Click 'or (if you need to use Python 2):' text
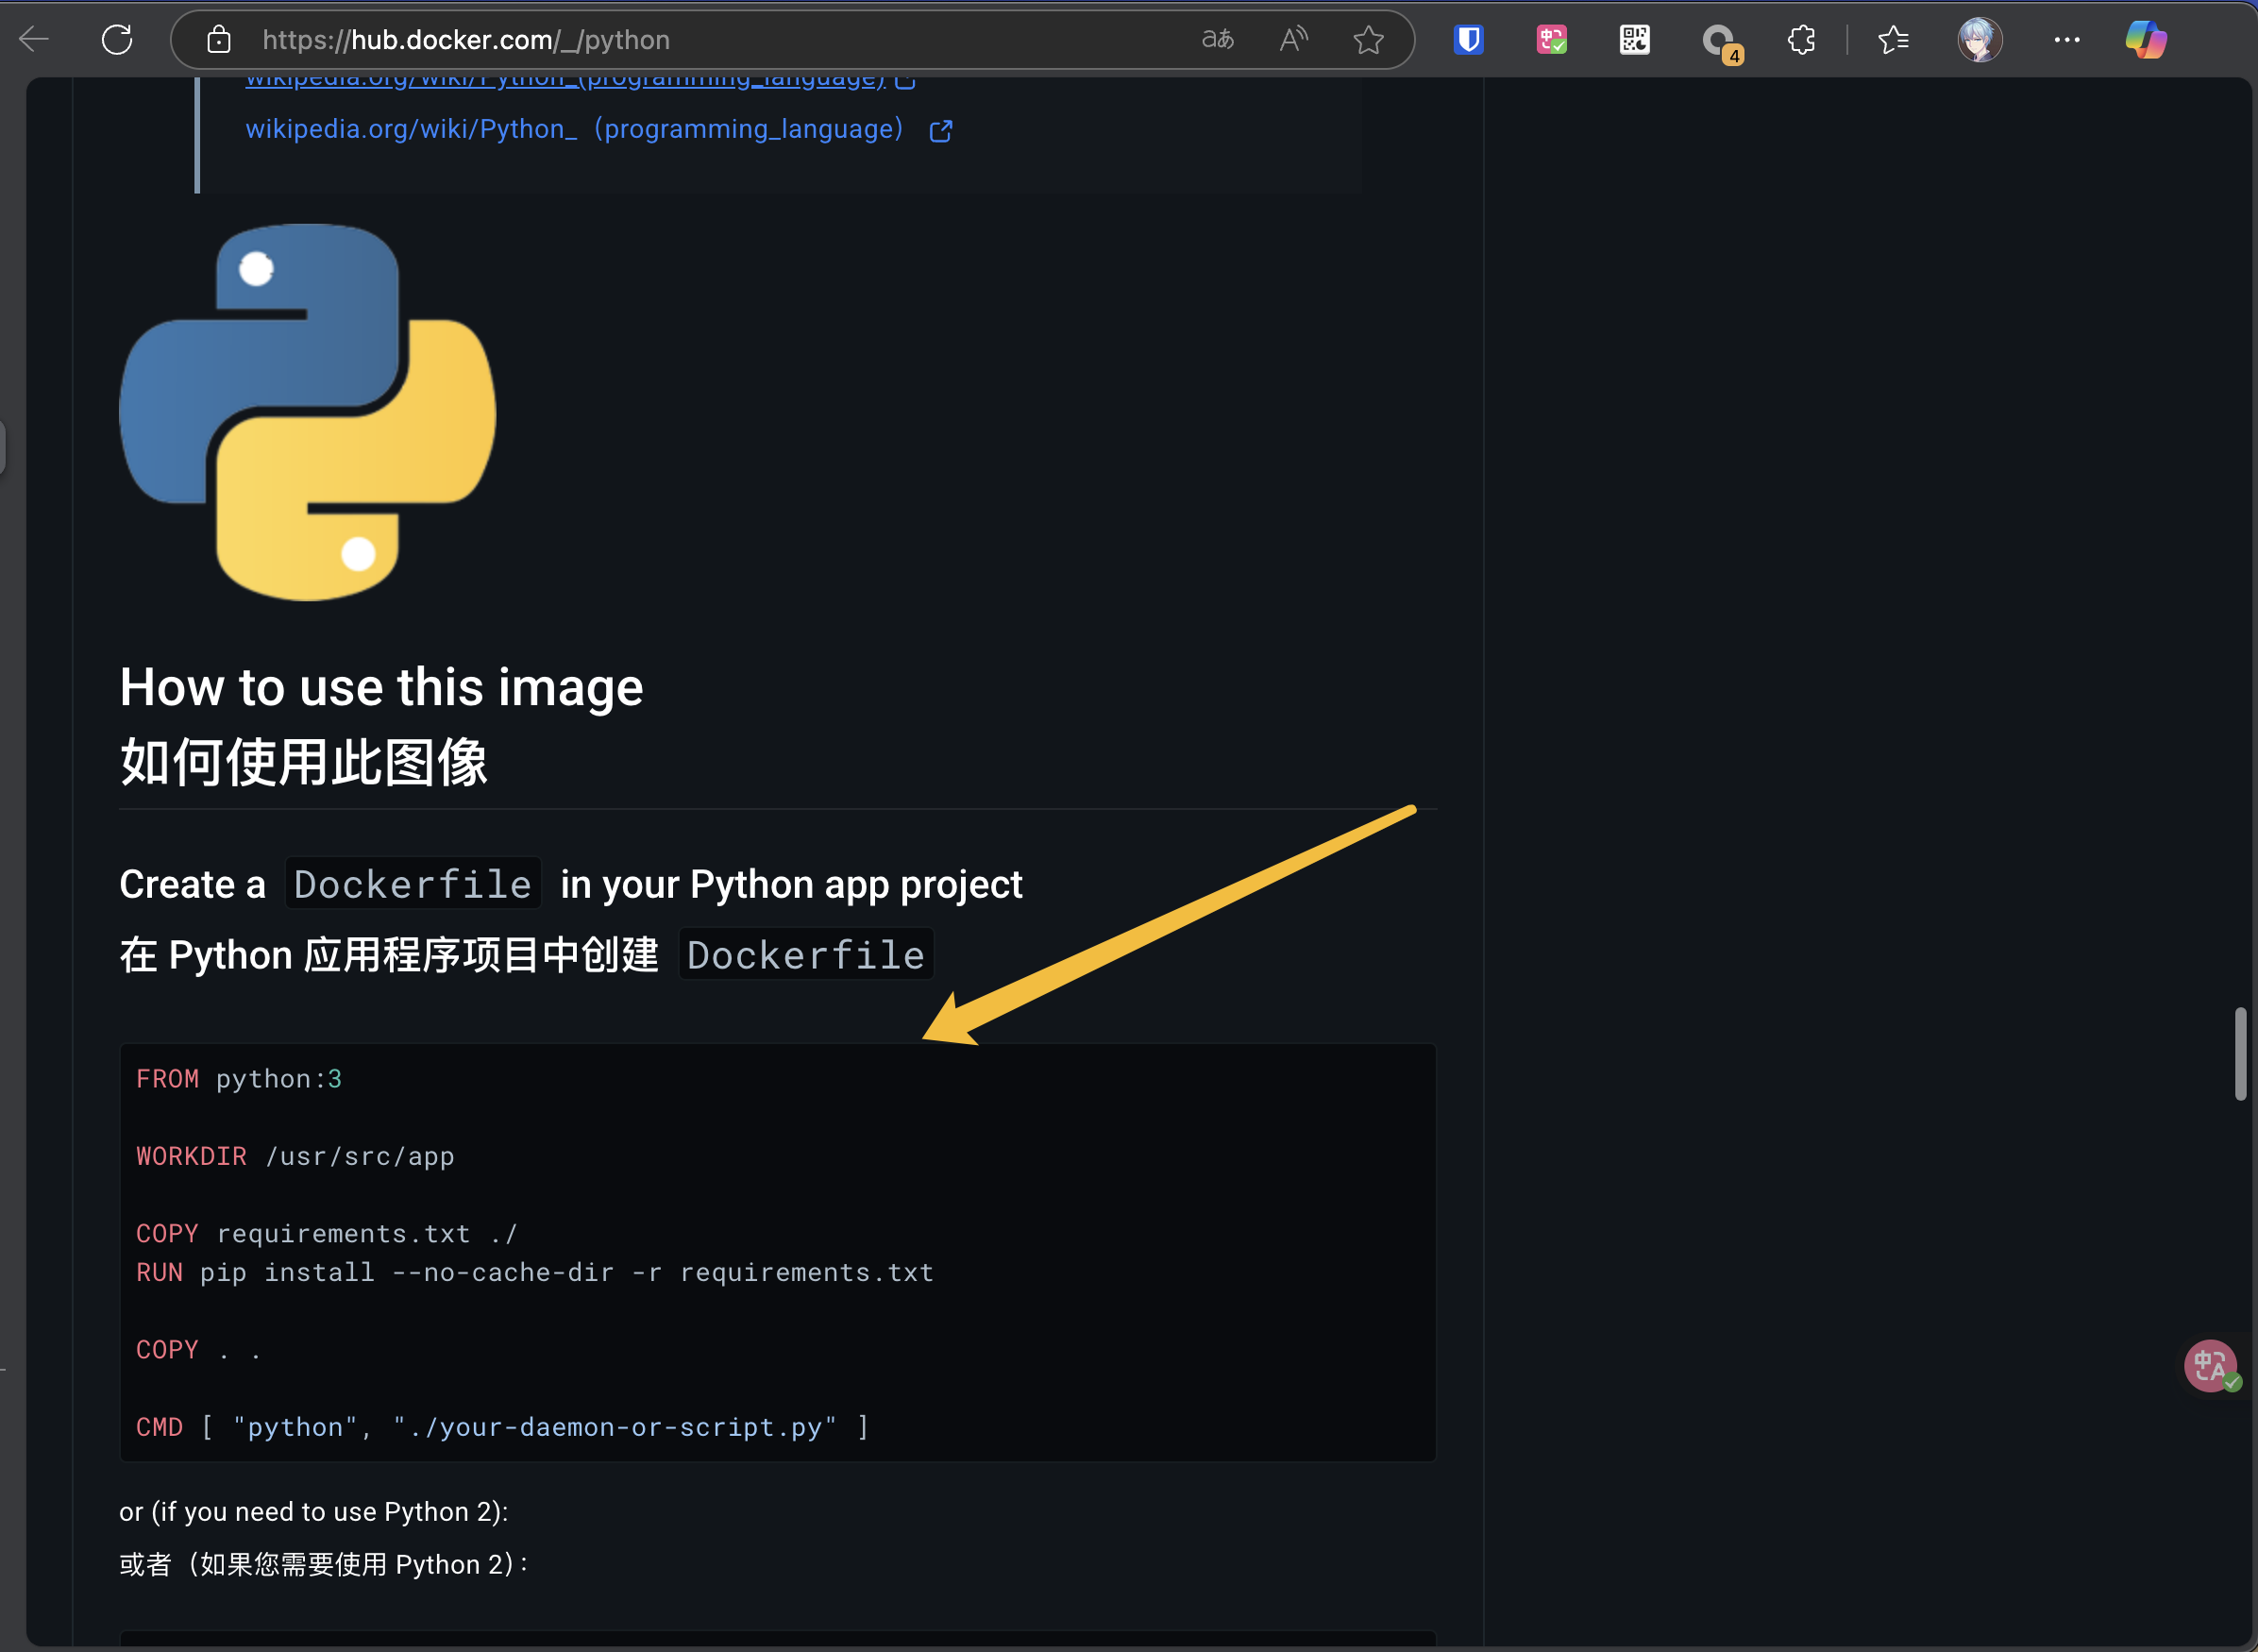The height and width of the screenshot is (1652, 2258). tap(314, 1511)
